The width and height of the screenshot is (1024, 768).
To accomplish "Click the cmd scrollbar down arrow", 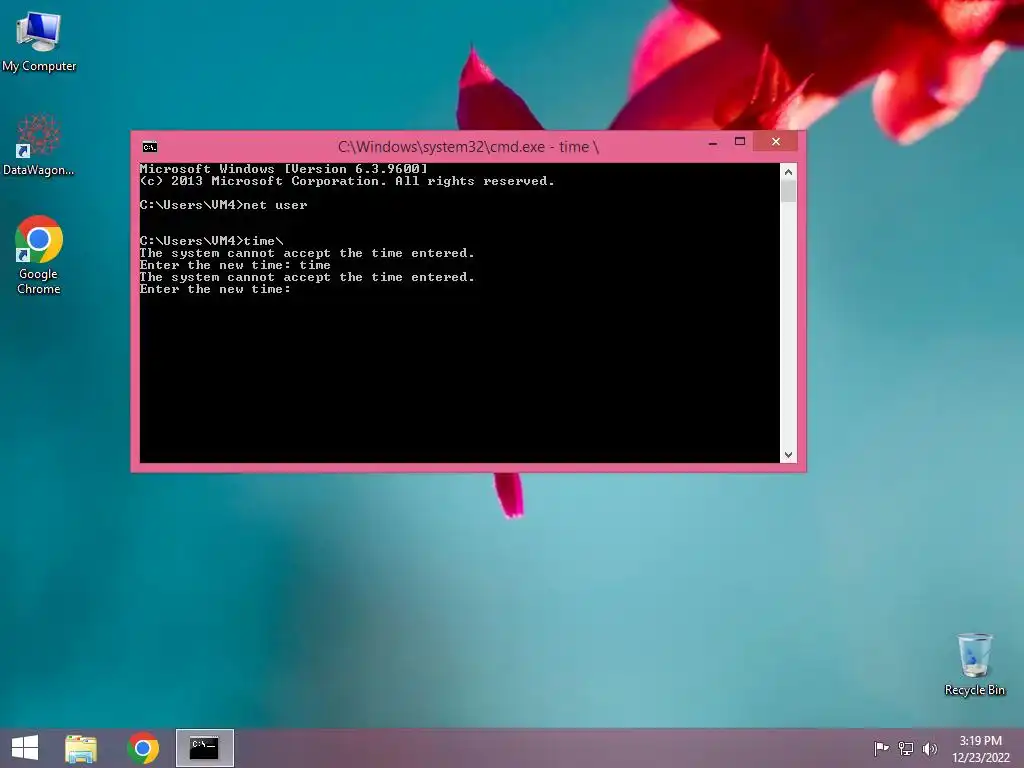I will [788, 455].
